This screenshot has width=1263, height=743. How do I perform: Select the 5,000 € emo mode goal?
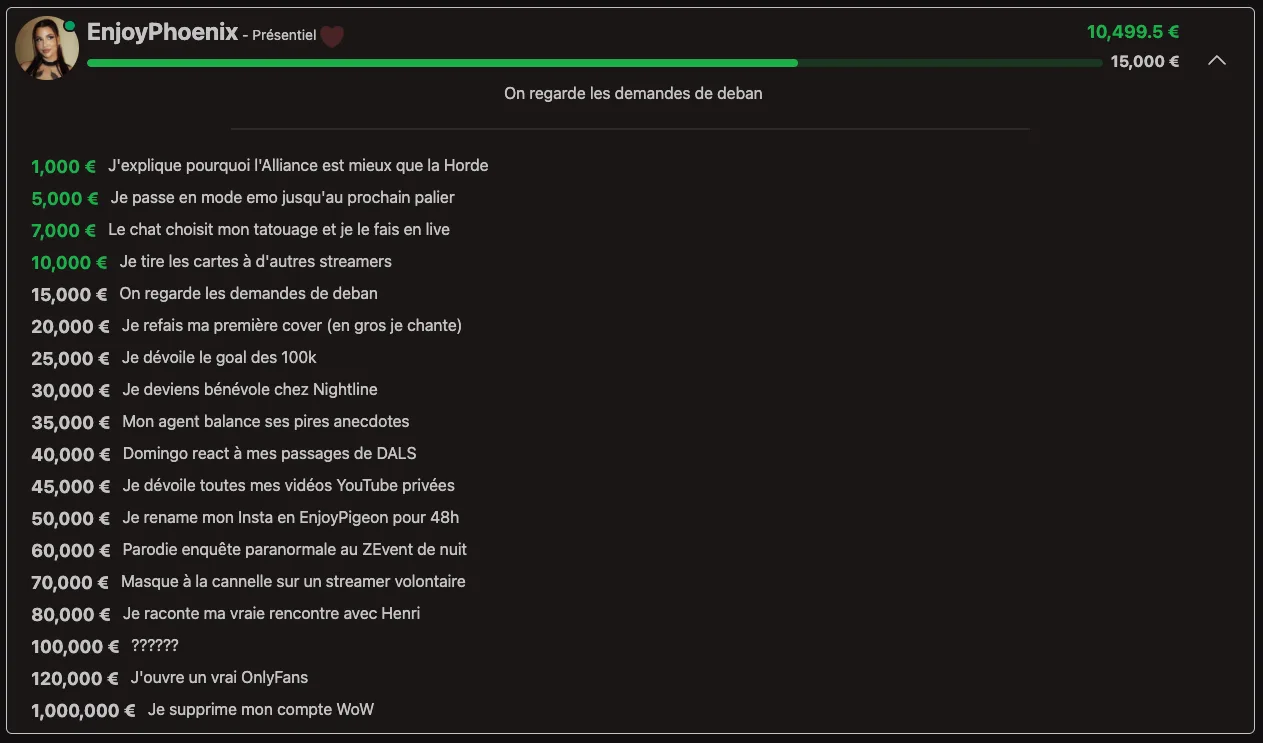coord(243,198)
